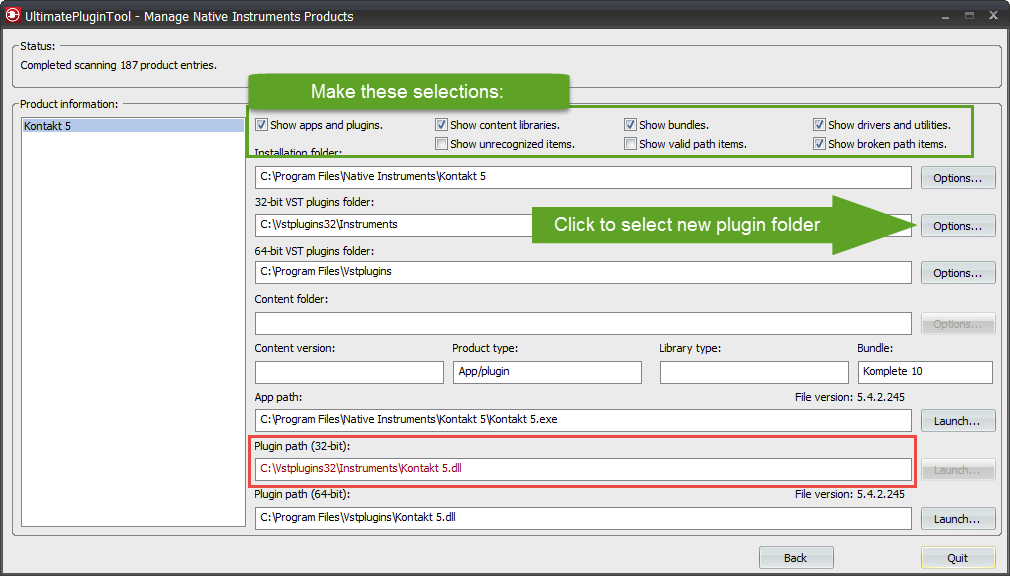Maximize the UltimatePluginTool window
Viewport: 1010px width, 576px height.
pos(969,15)
